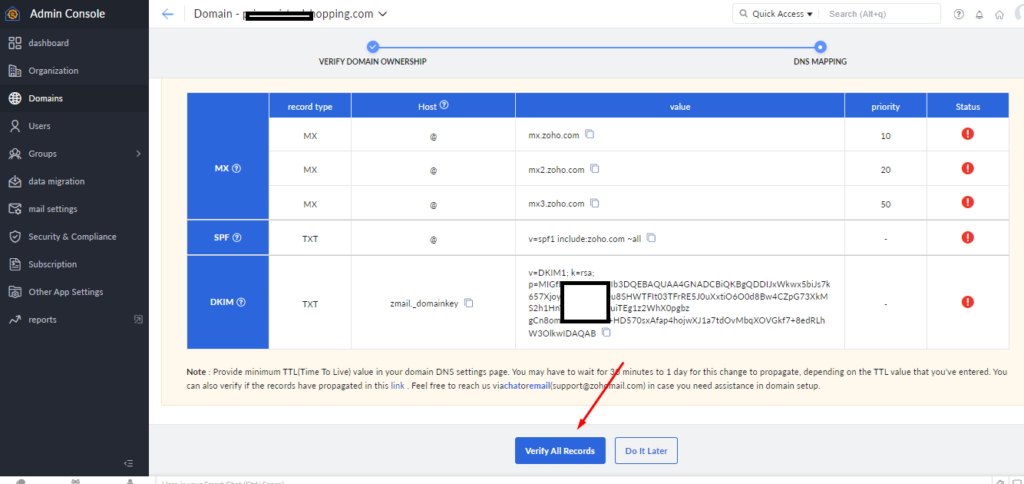Open the Users sidebar item

click(x=74, y=126)
